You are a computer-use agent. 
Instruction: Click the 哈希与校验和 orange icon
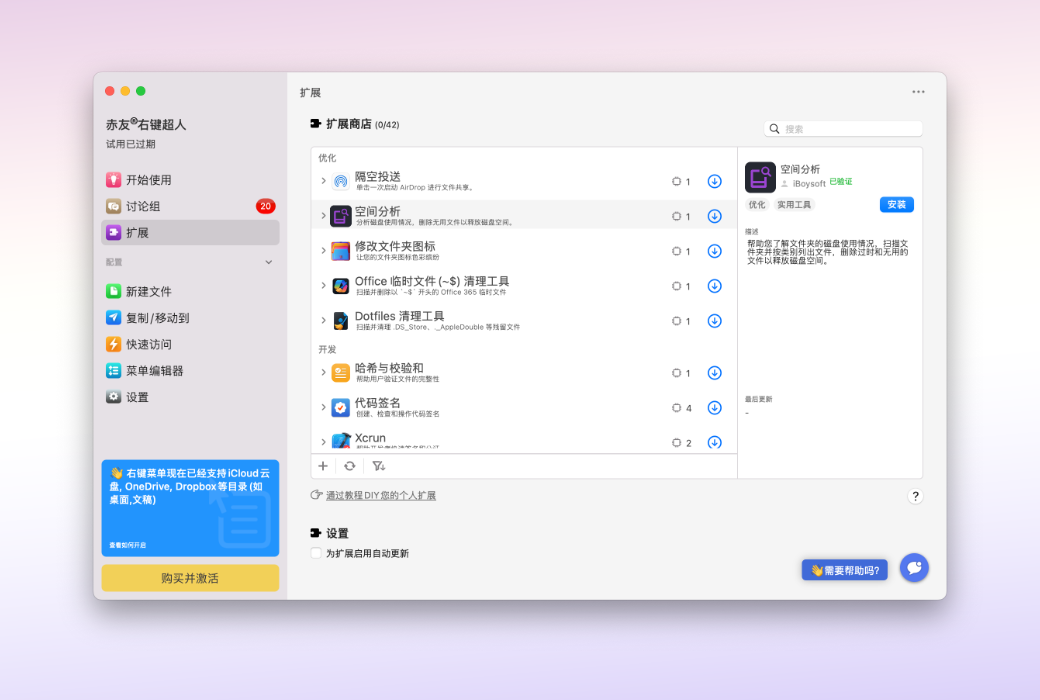click(x=341, y=373)
